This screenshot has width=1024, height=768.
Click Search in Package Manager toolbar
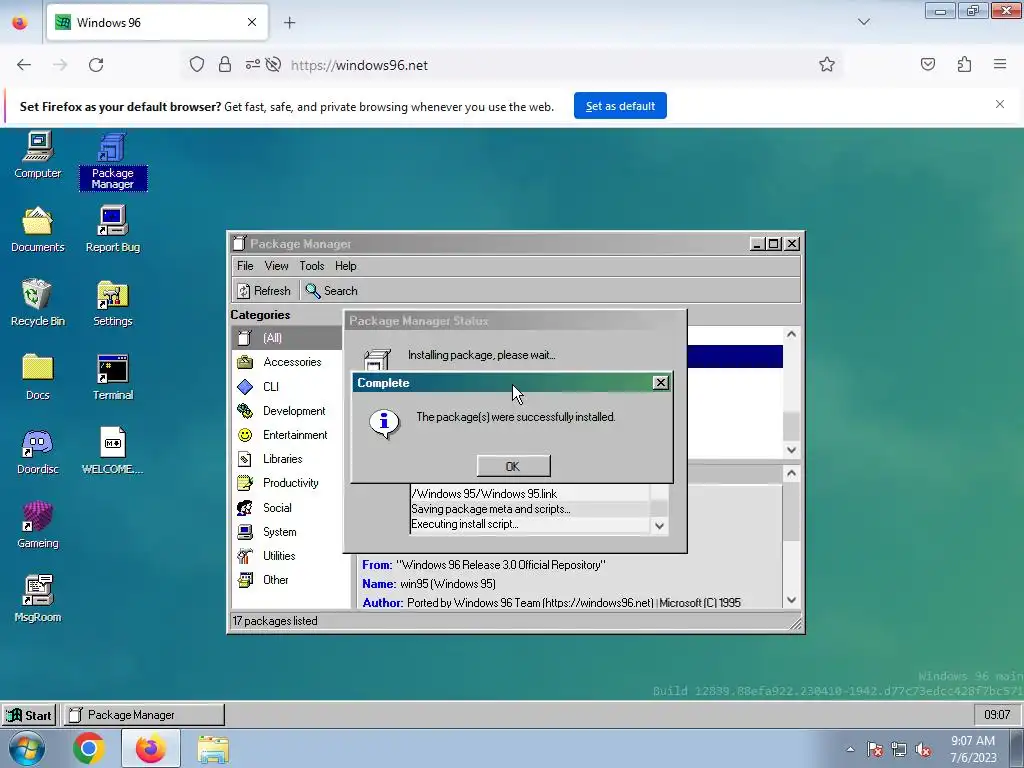[332, 291]
